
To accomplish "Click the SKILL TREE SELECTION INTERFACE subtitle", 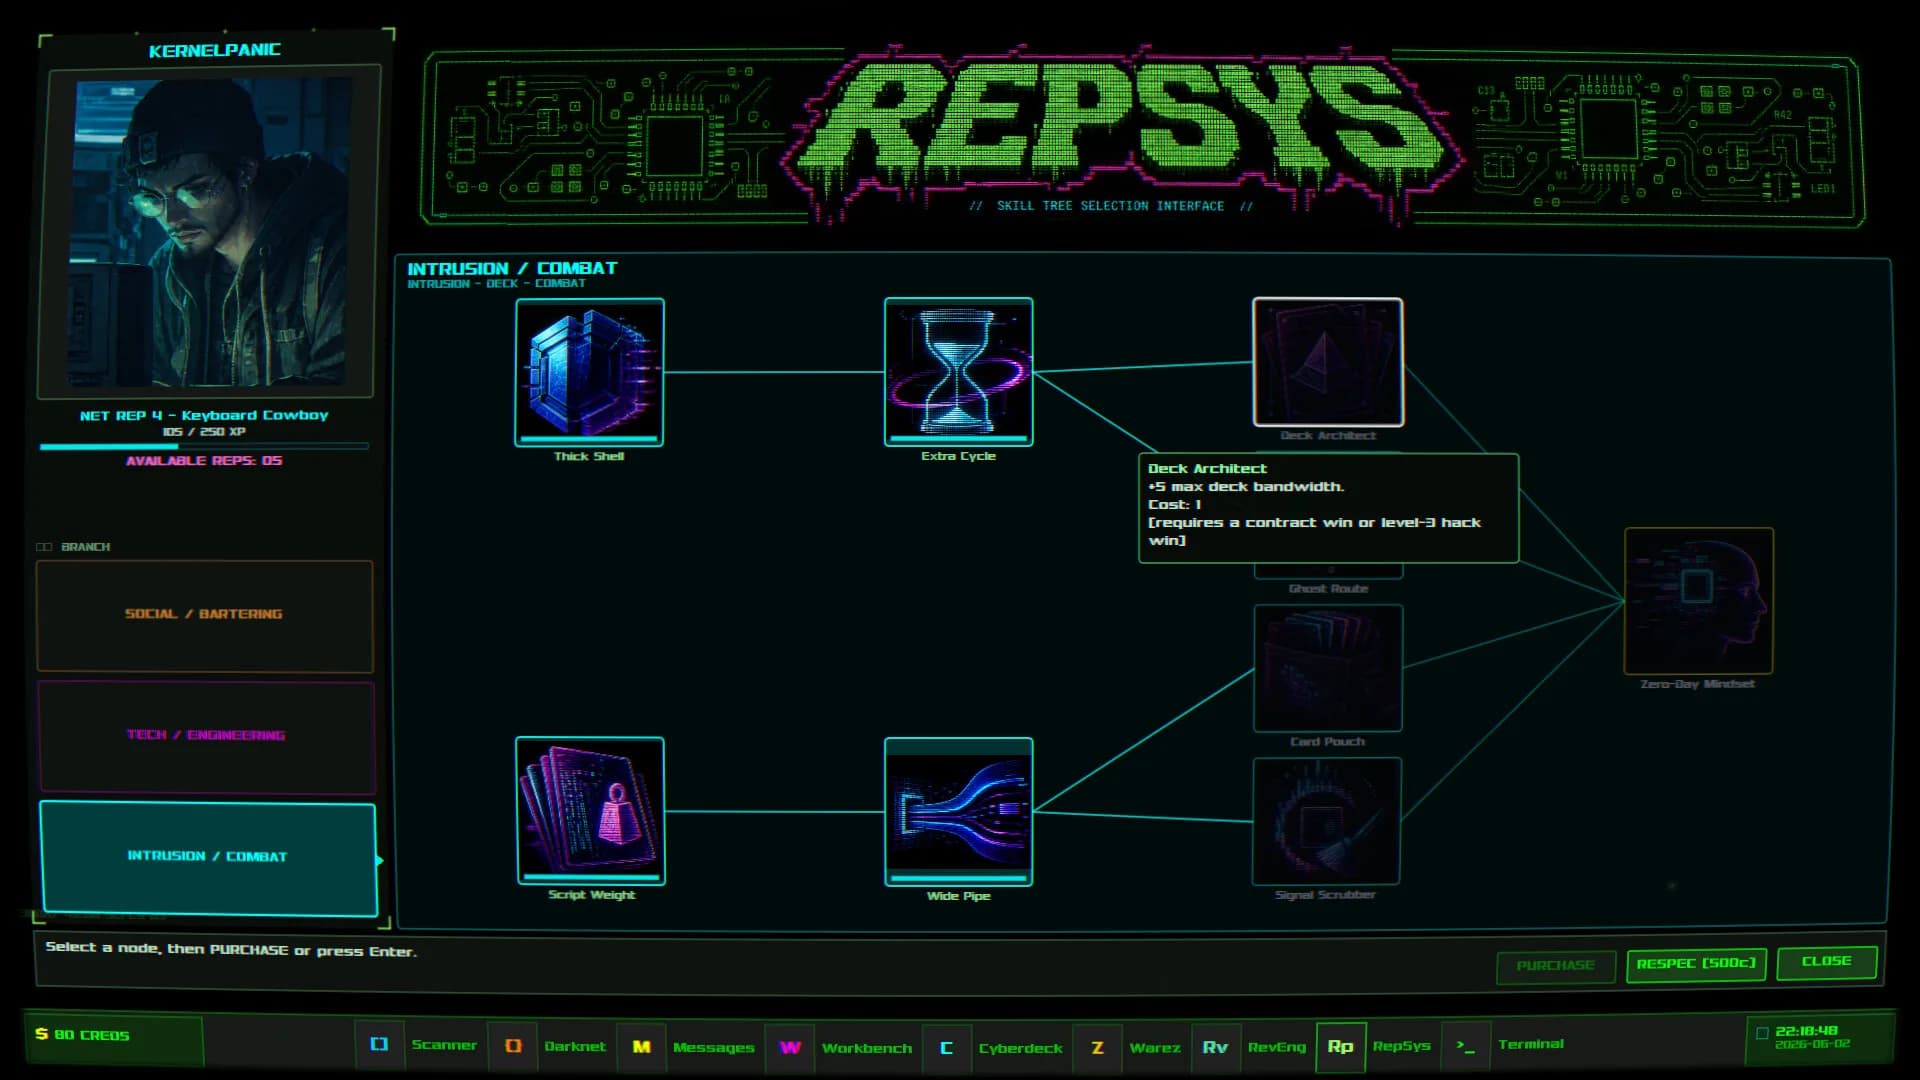I will tap(1110, 206).
